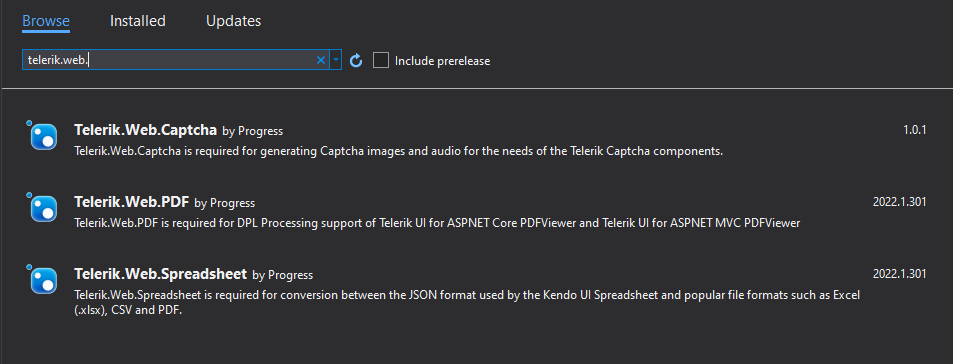Click version 2022.1.301 of Telerik.Web.Spreadsheet

pos(900,273)
